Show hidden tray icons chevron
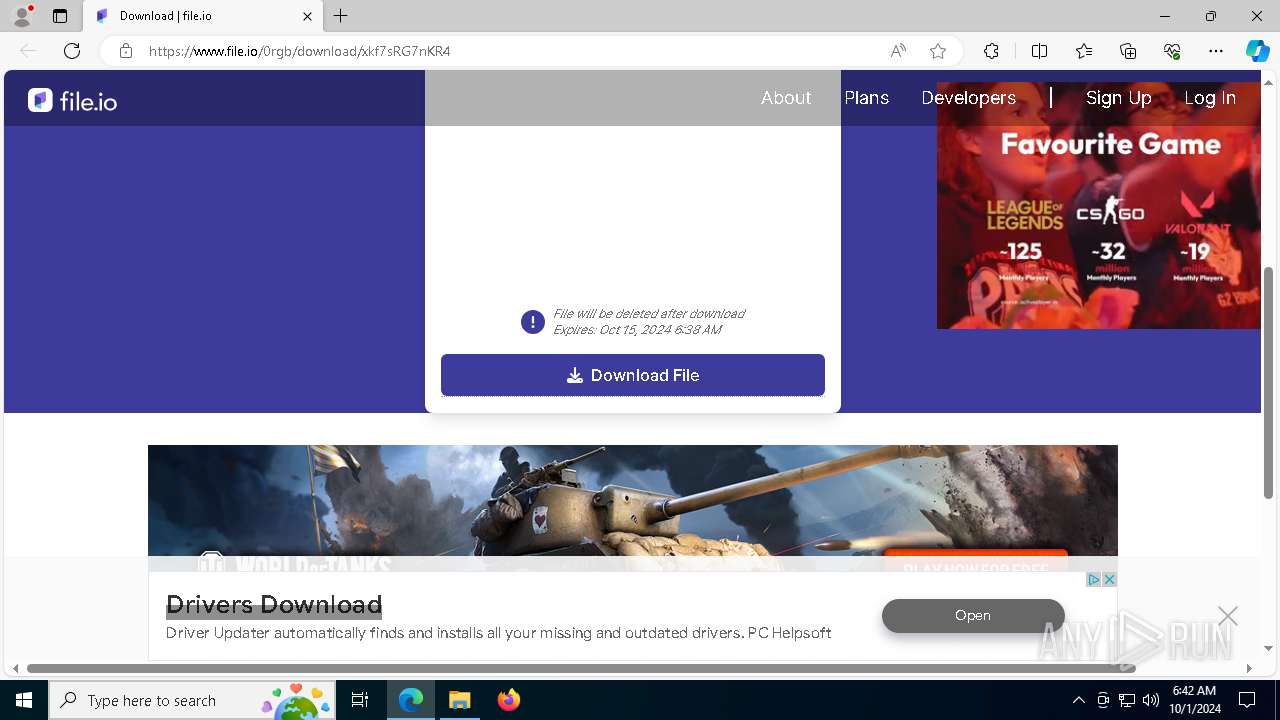Image resolution: width=1280 pixels, height=720 pixels. [1078, 700]
